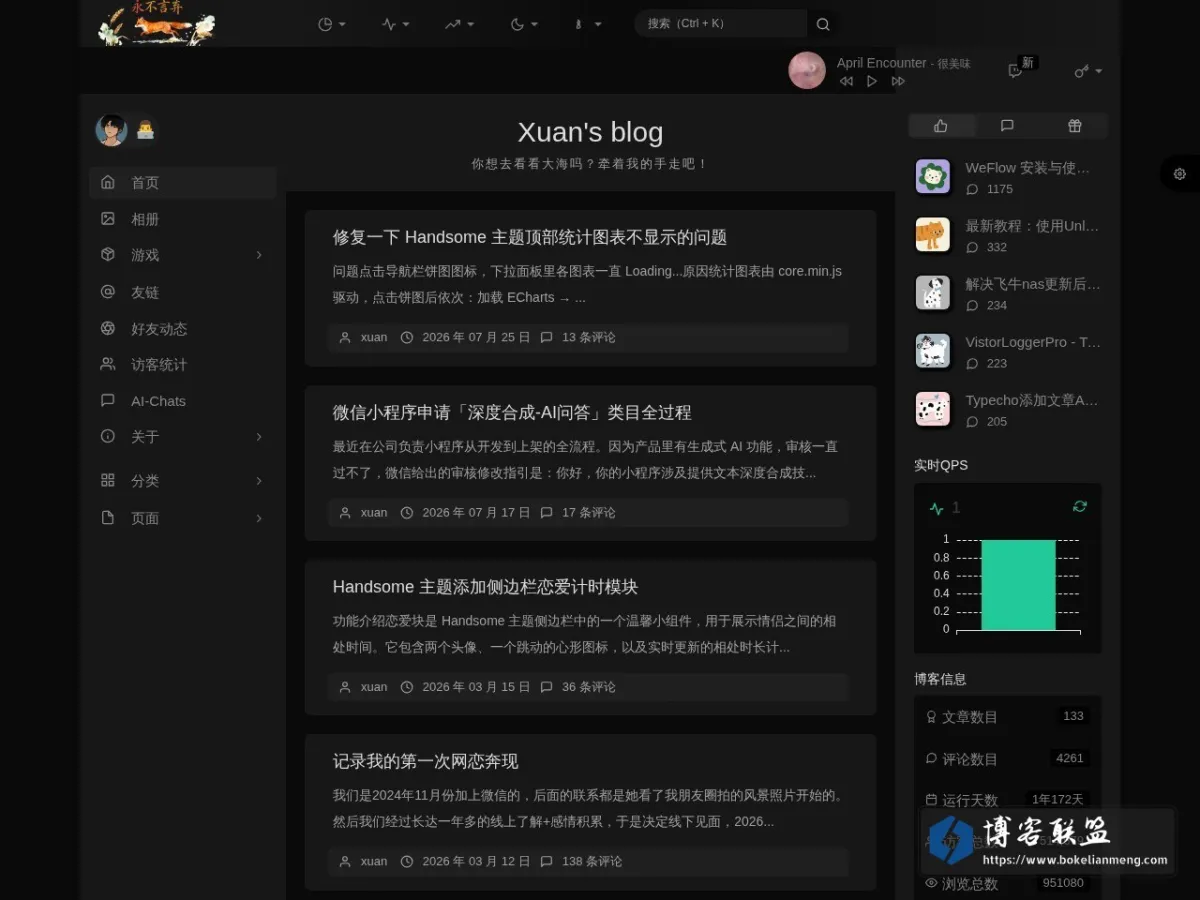Open popular post WeFlow 安装与使…

tap(1027, 168)
